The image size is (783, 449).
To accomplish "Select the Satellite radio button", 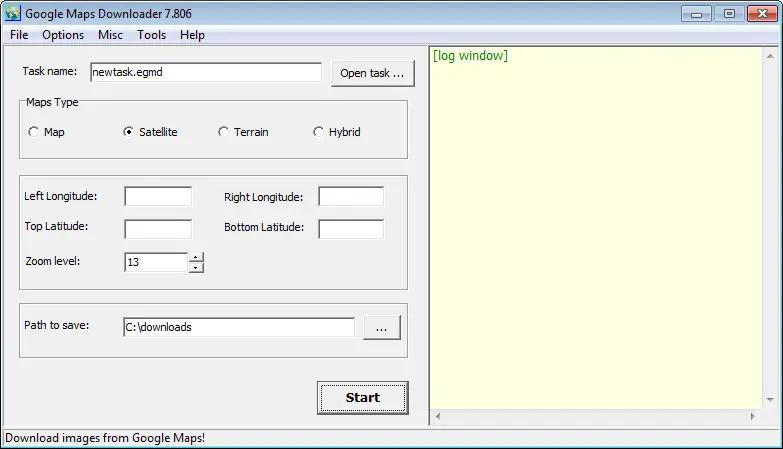I will tap(128, 132).
